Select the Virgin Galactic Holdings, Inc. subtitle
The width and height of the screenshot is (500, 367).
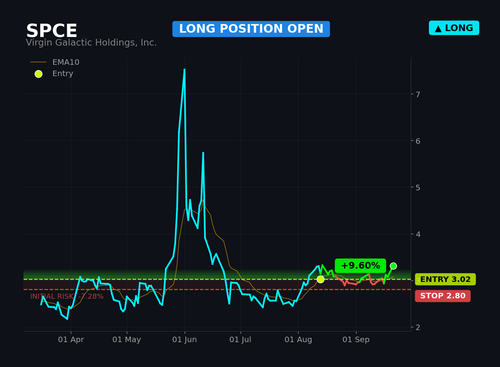pos(91,43)
